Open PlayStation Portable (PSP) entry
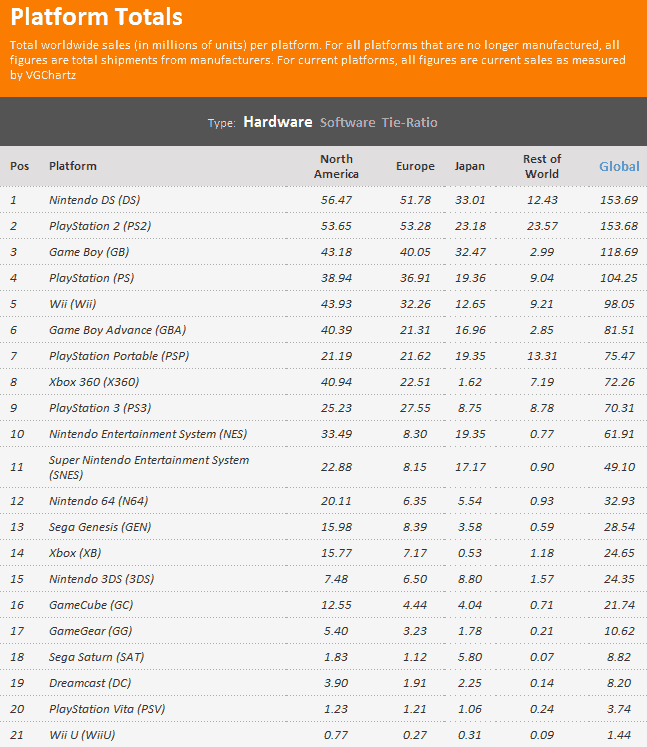 click(x=119, y=356)
